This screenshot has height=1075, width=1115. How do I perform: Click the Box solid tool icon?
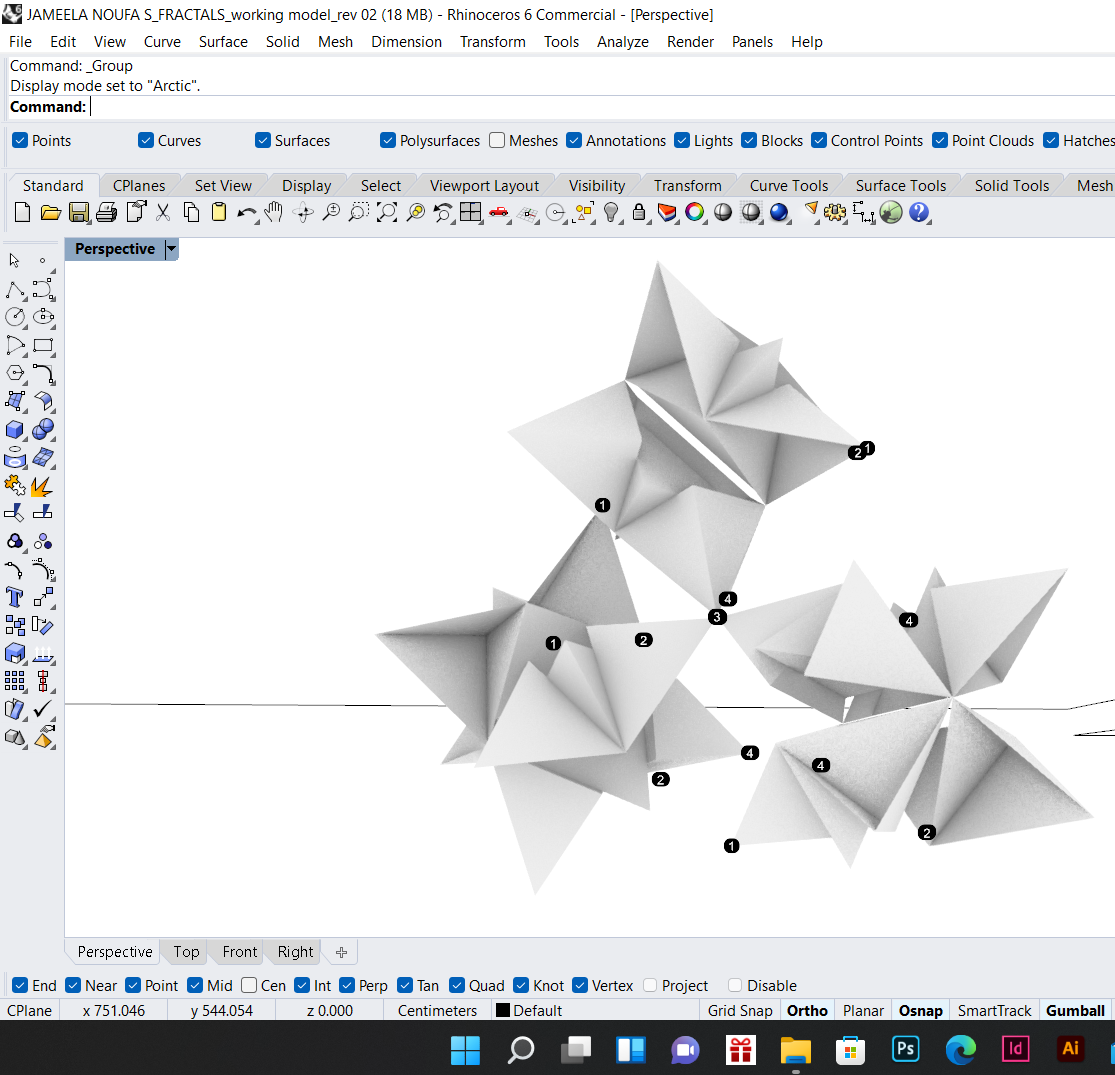coord(15,430)
